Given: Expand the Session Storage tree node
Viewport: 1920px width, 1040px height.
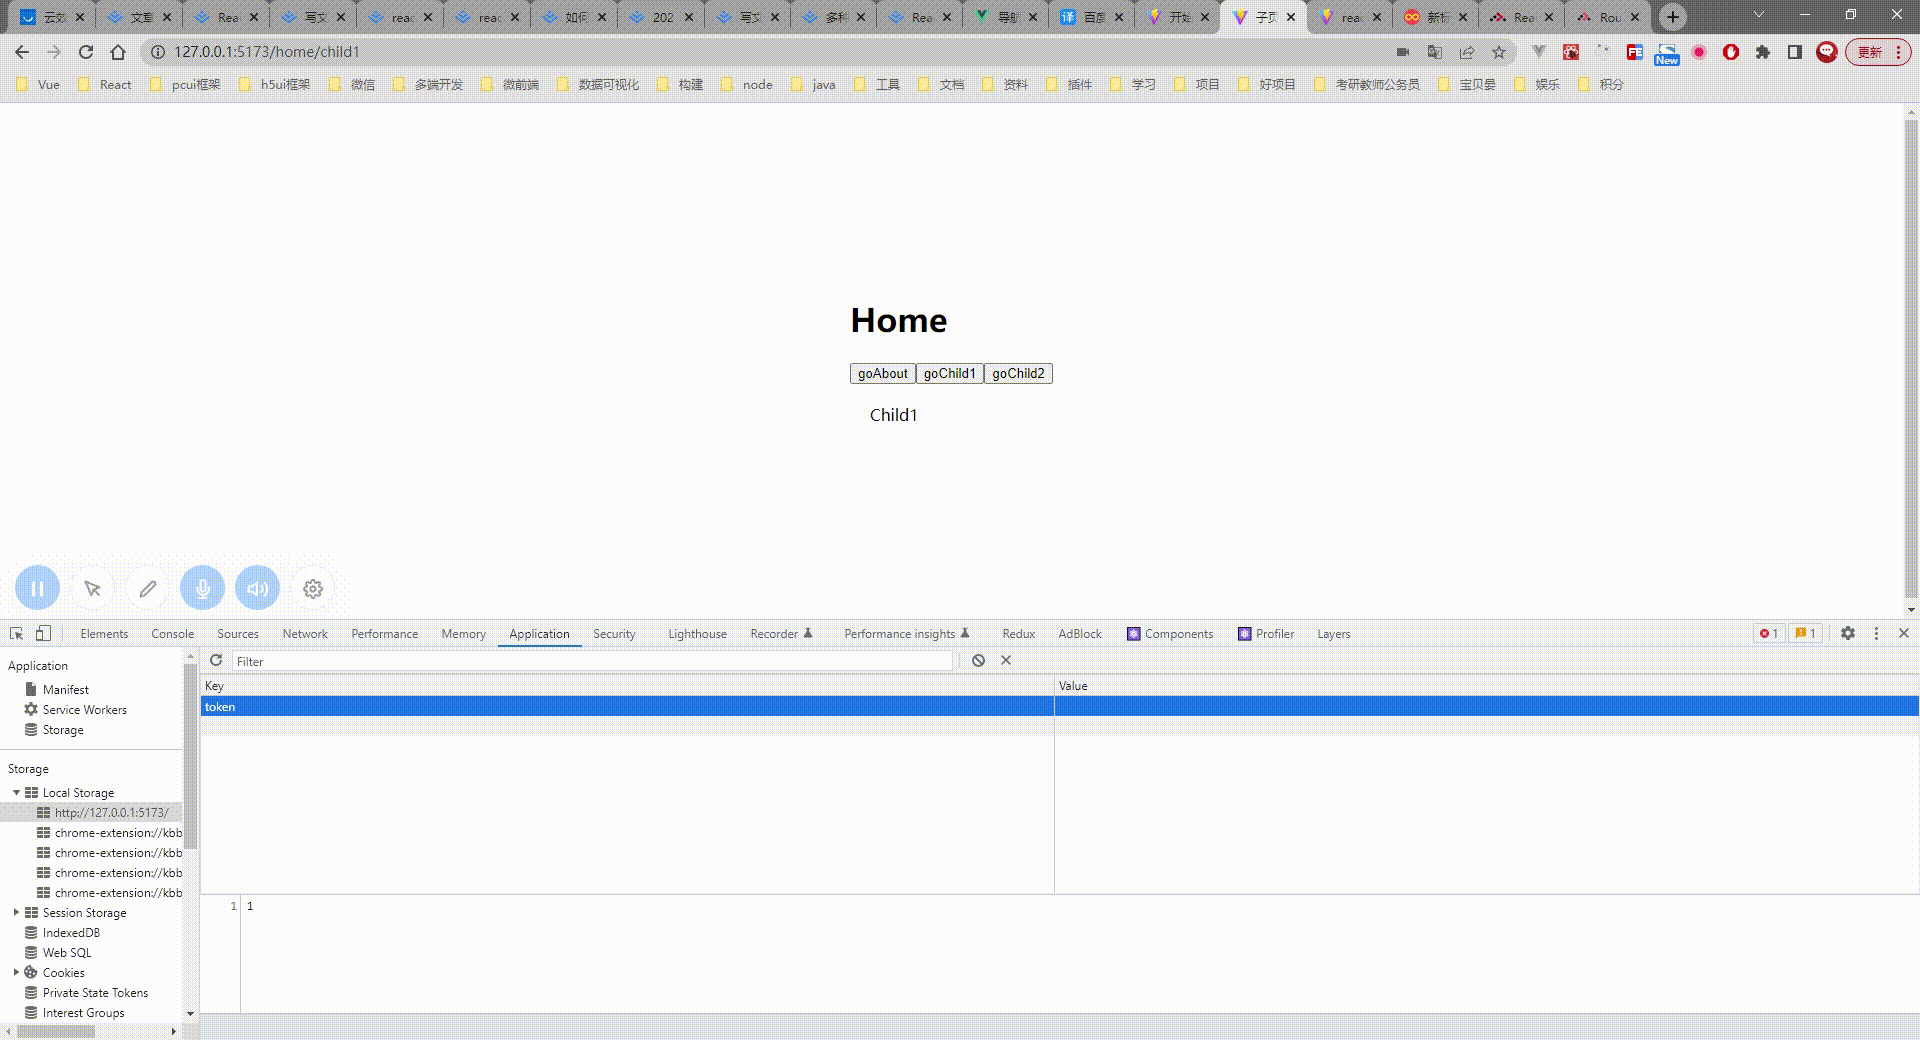Looking at the screenshot, I should click(x=16, y=913).
